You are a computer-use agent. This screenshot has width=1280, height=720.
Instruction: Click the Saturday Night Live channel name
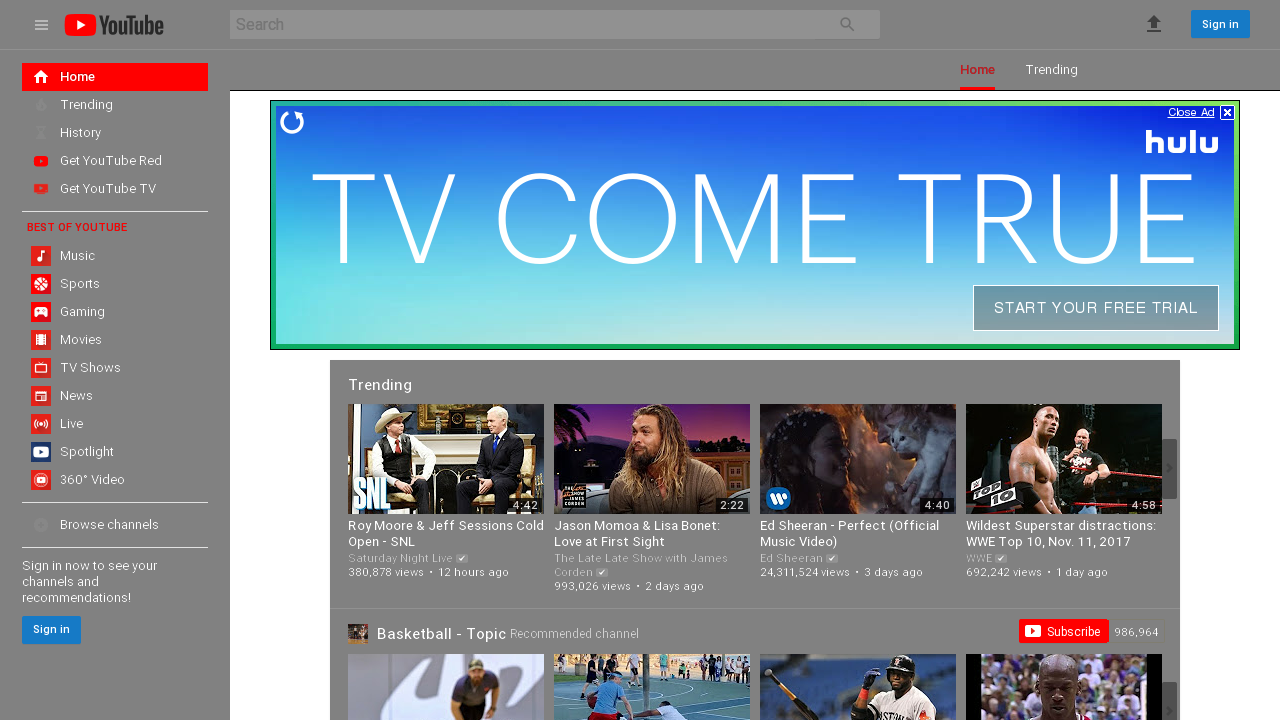click(400, 558)
